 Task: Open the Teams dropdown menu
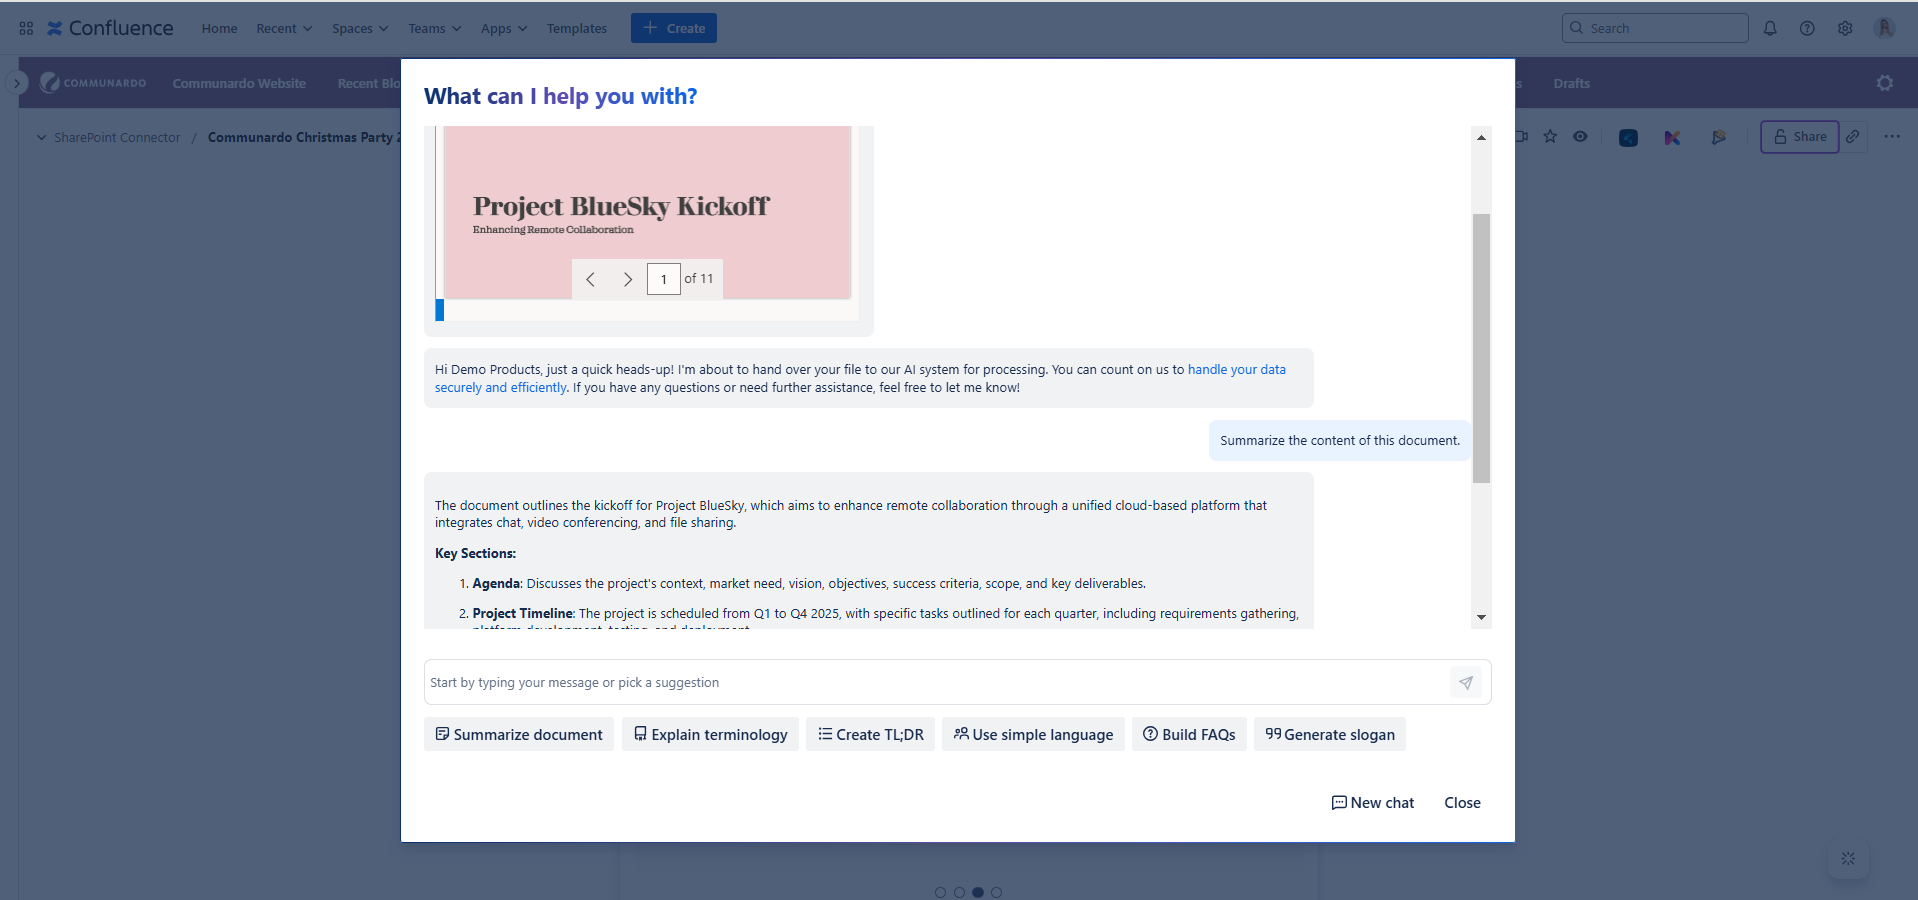pos(434,28)
